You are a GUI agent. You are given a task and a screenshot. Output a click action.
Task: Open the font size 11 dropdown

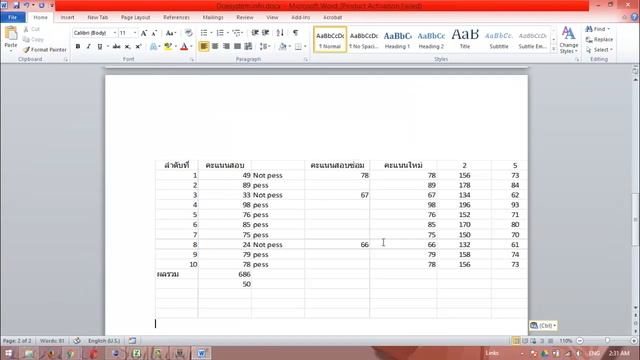click(x=135, y=33)
